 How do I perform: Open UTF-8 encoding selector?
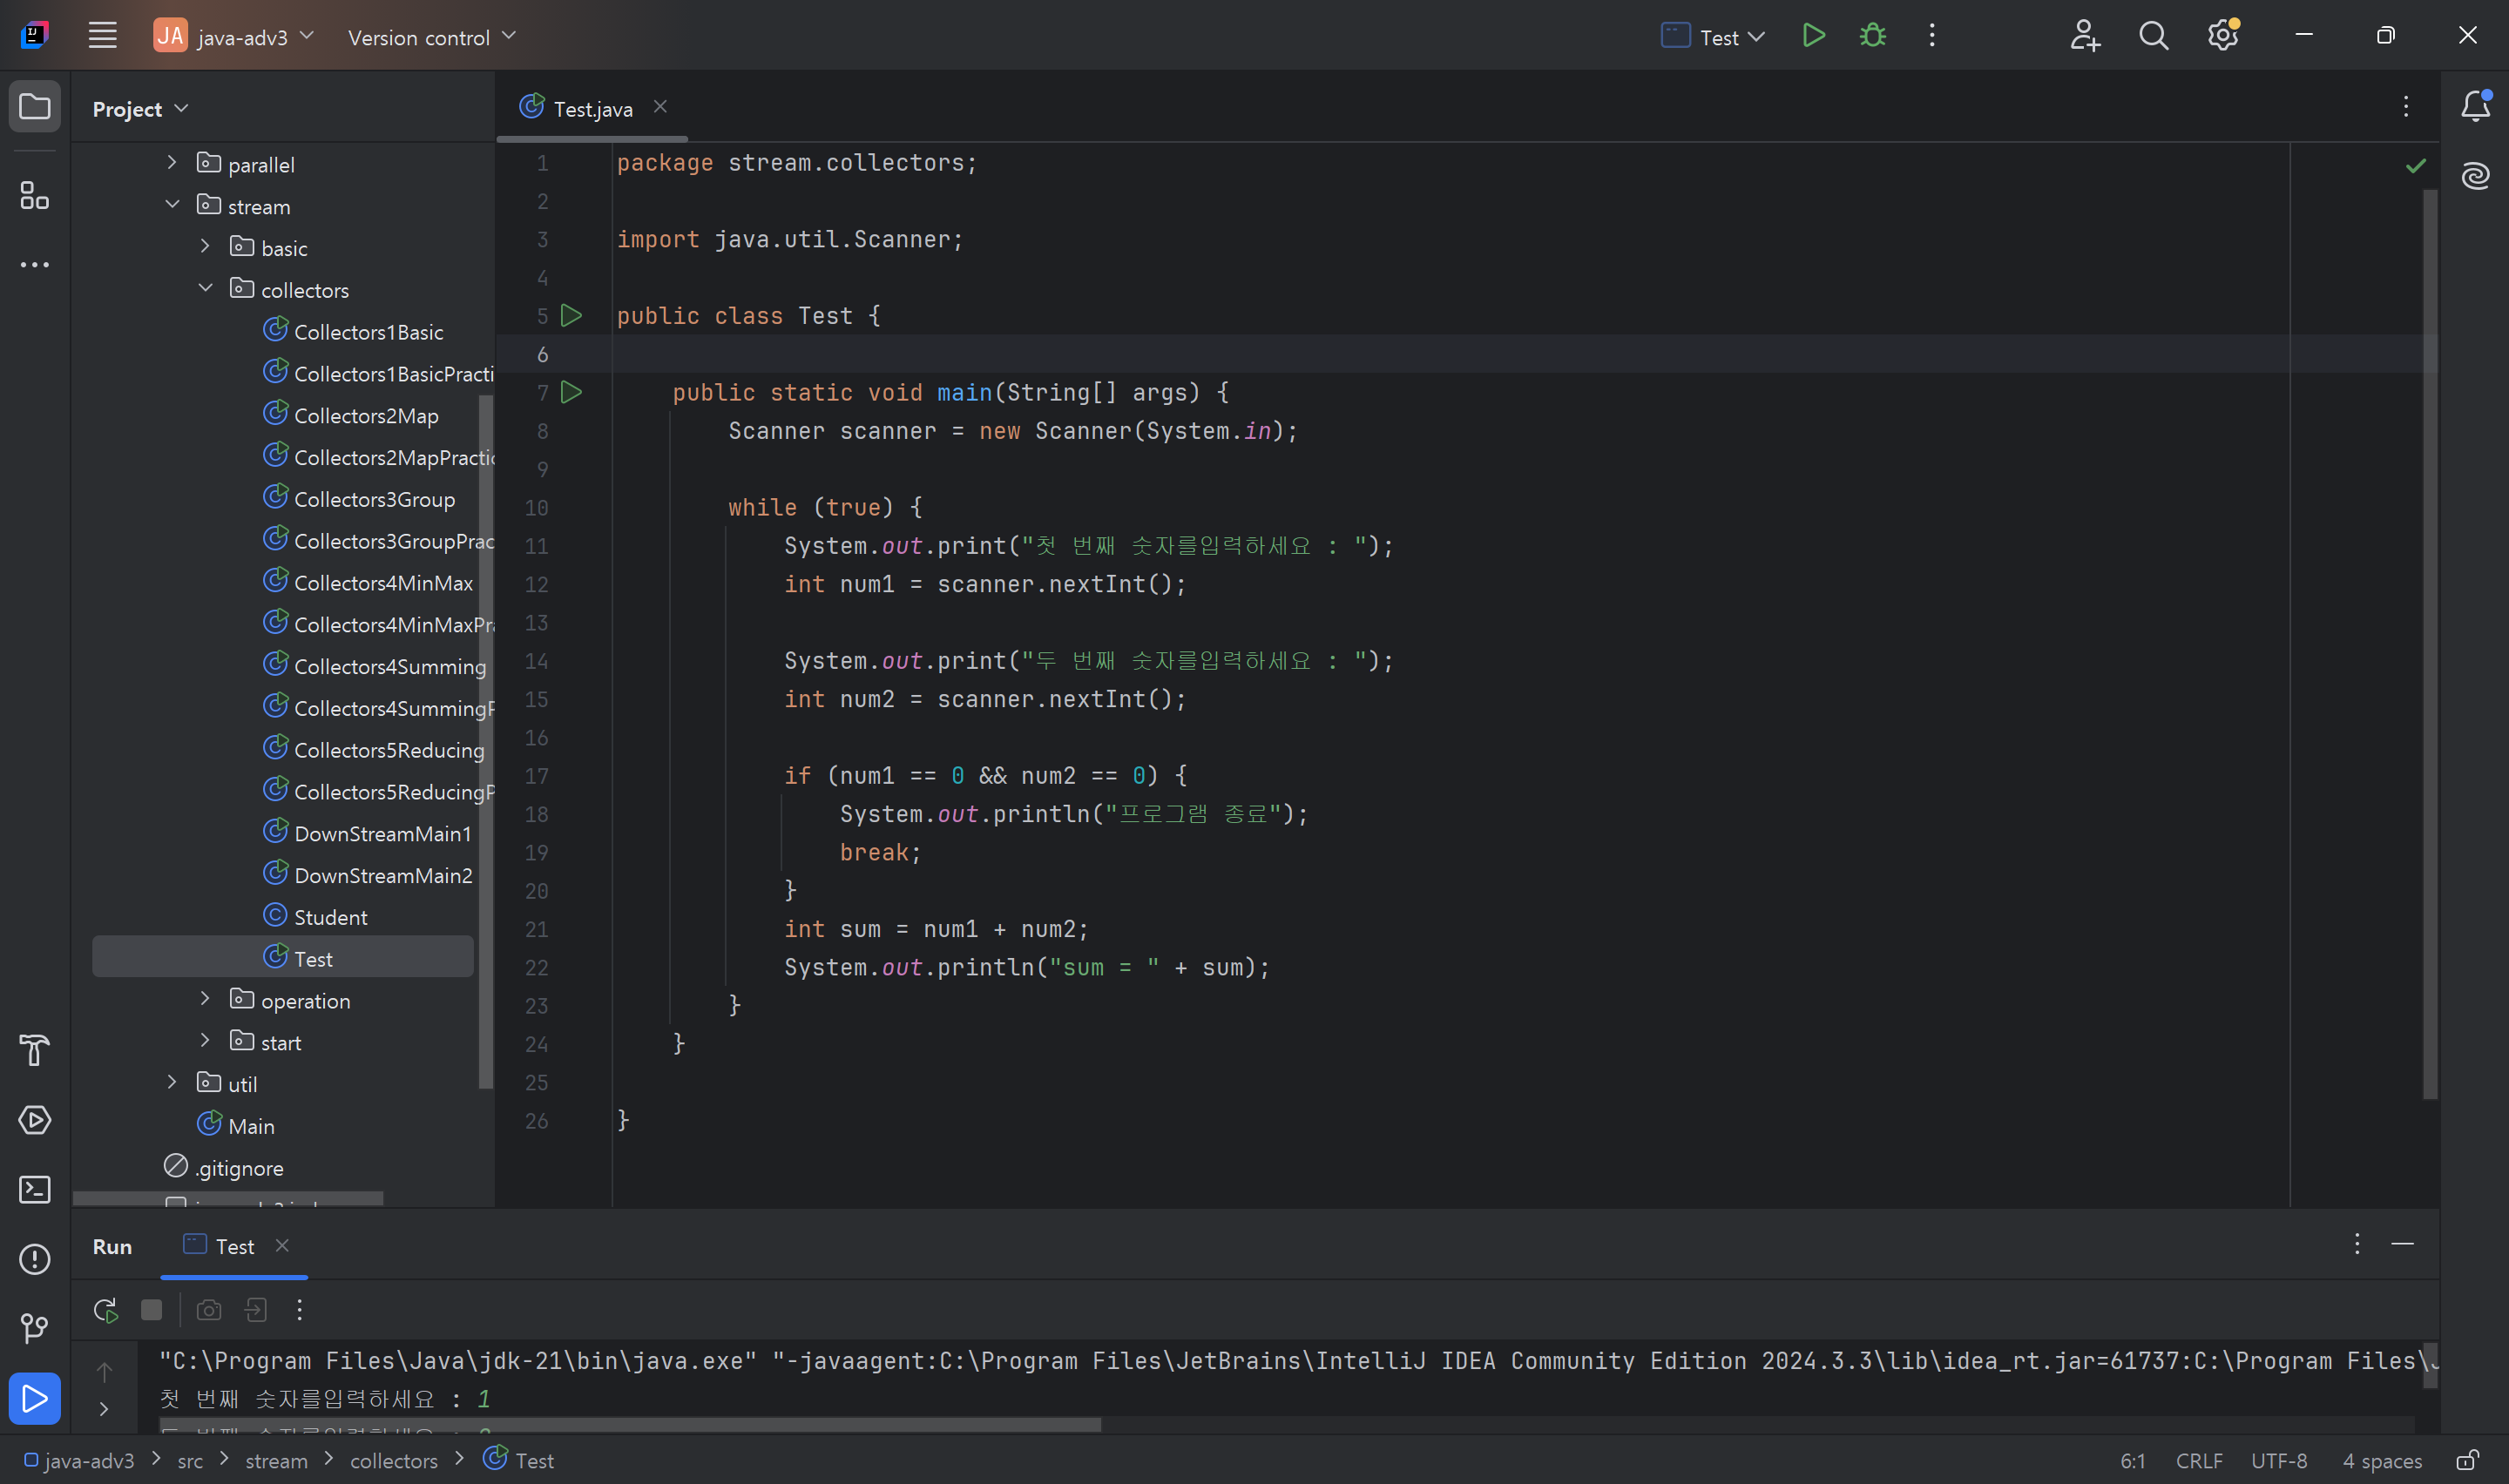(x=2279, y=1461)
